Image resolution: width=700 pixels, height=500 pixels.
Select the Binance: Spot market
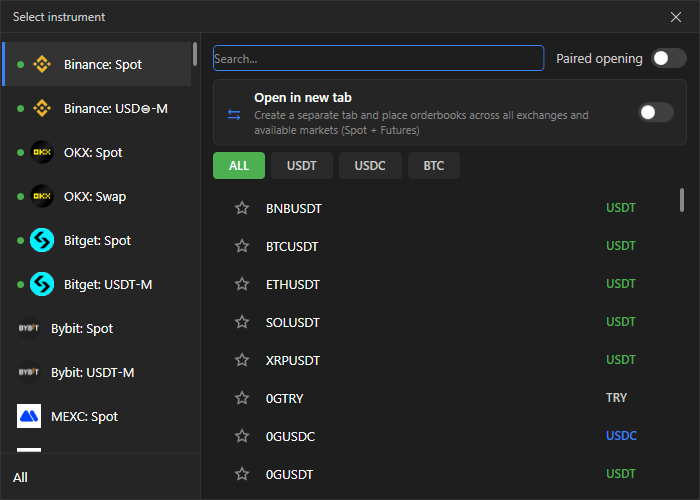[97, 64]
